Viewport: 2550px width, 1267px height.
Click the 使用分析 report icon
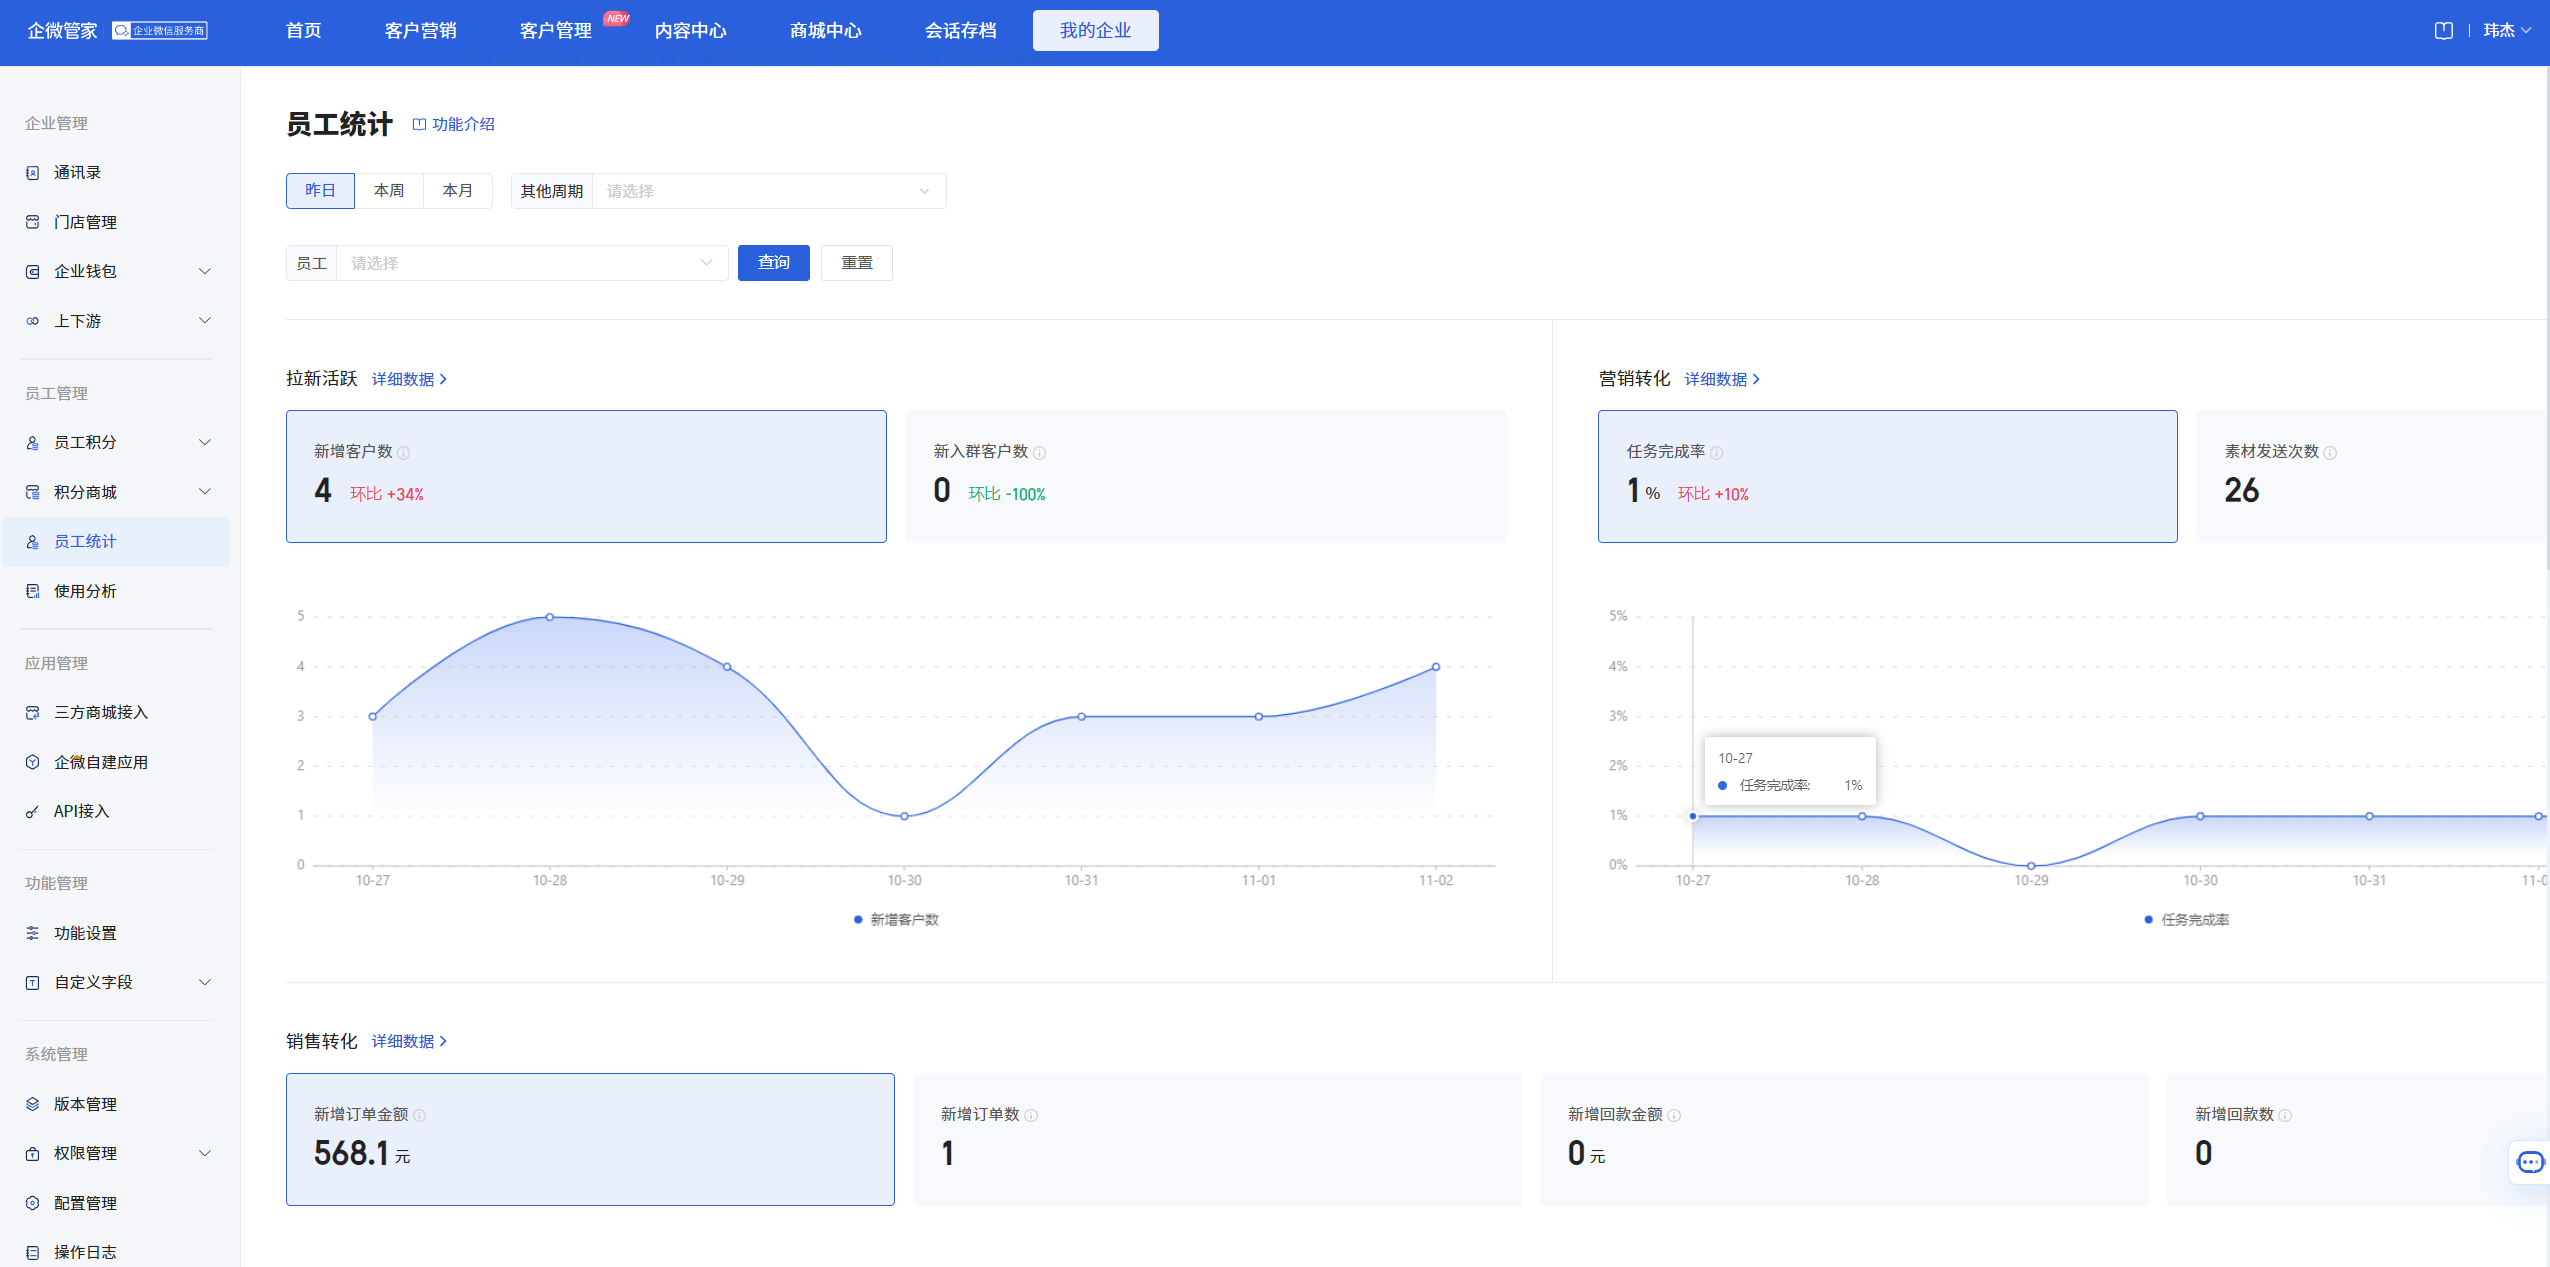click(32, 591)
